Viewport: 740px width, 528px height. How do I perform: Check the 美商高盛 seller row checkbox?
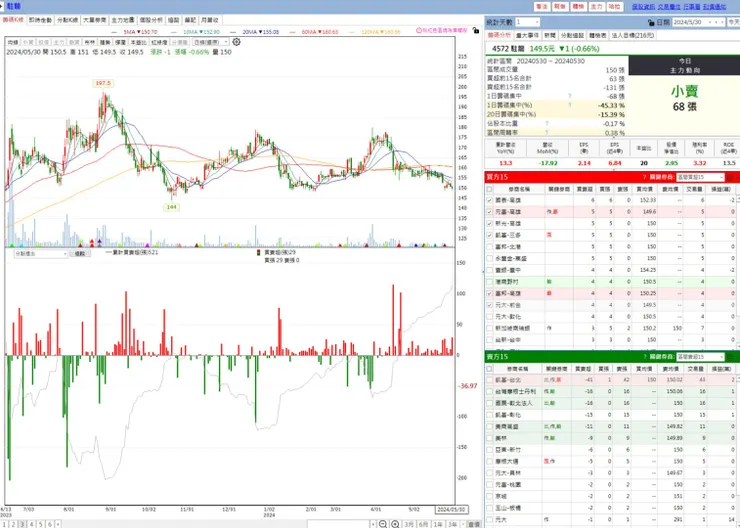tap(489, 427)
